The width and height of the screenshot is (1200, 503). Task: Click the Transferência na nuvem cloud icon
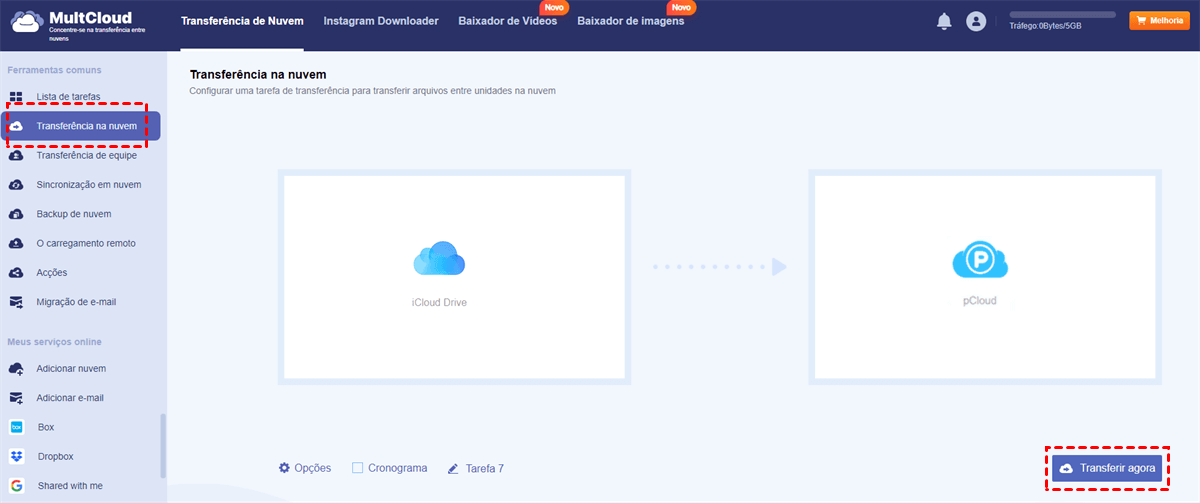click(16, 126)
